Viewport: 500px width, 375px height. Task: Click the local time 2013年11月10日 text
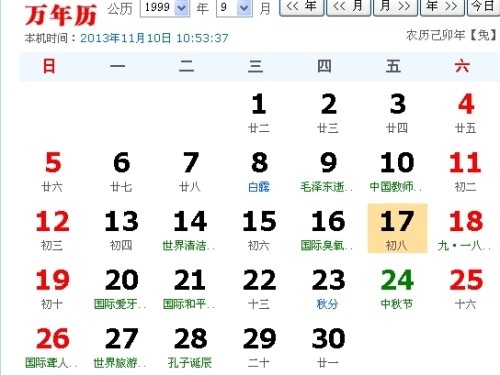click(154, 38)
